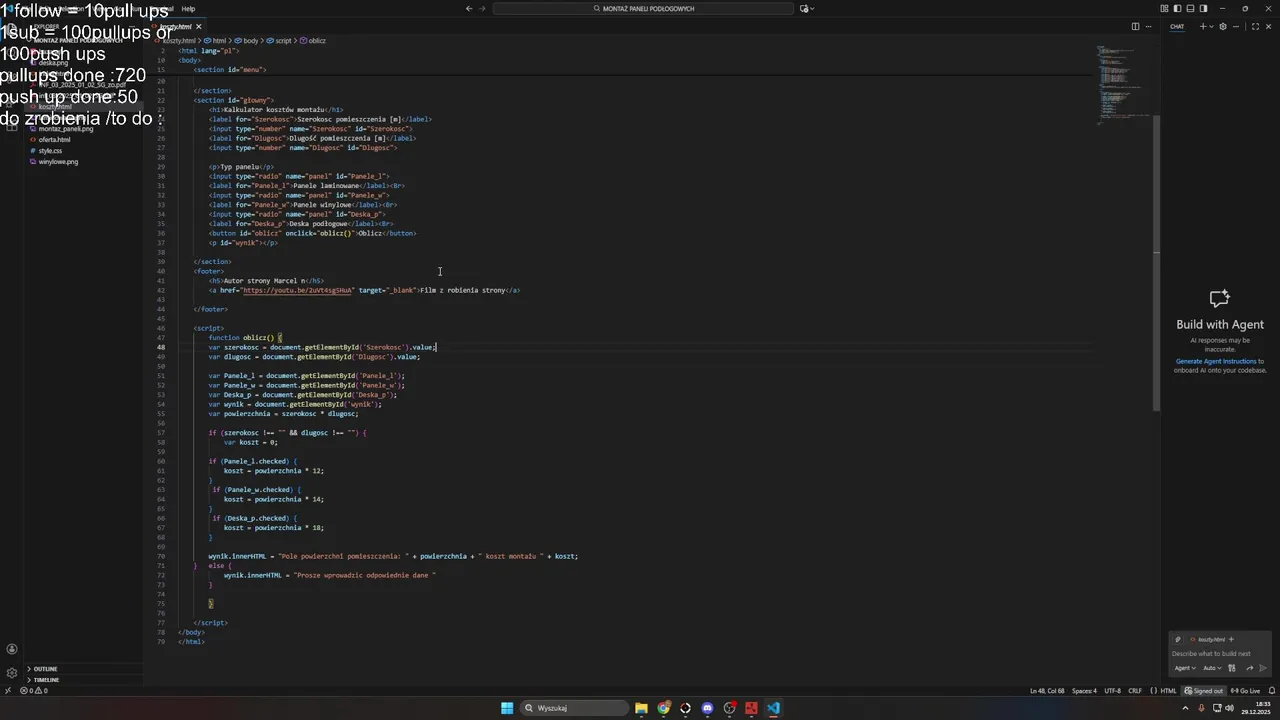Open editor More Actions ellipsis menu

pyautogui.click(x=1148, y=26)
